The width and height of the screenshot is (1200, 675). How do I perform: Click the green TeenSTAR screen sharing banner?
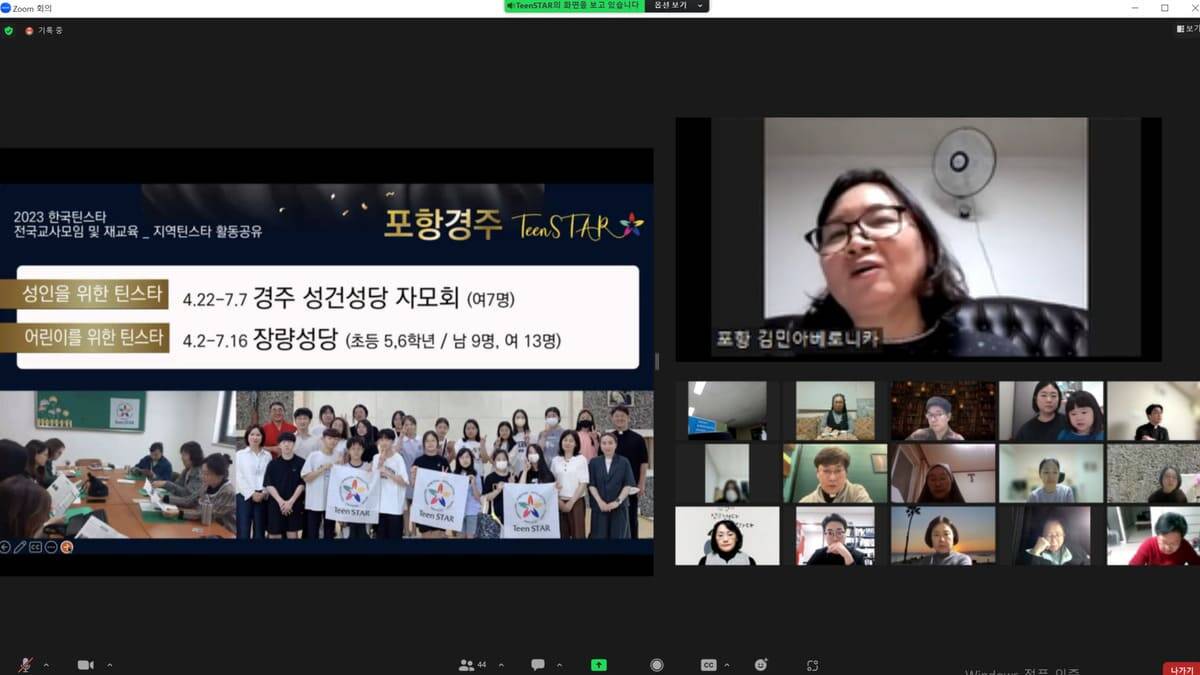(x=574, y=6)
